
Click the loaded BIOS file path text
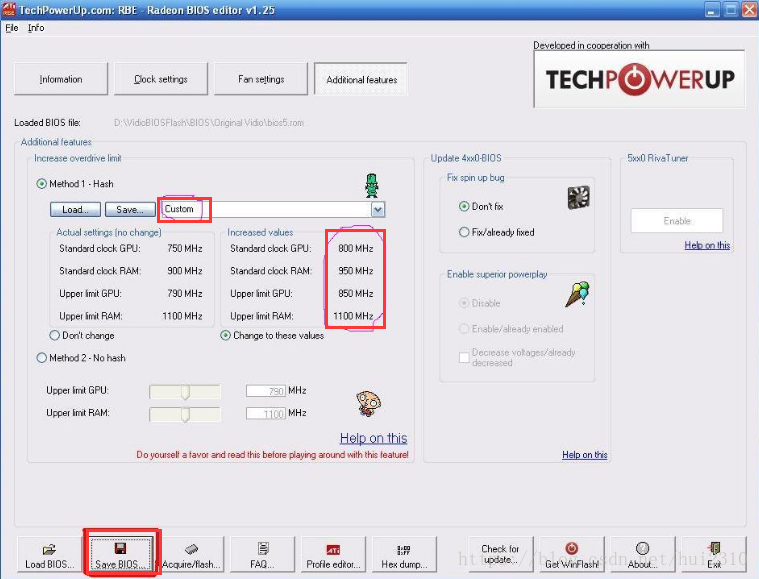point(209,123)
